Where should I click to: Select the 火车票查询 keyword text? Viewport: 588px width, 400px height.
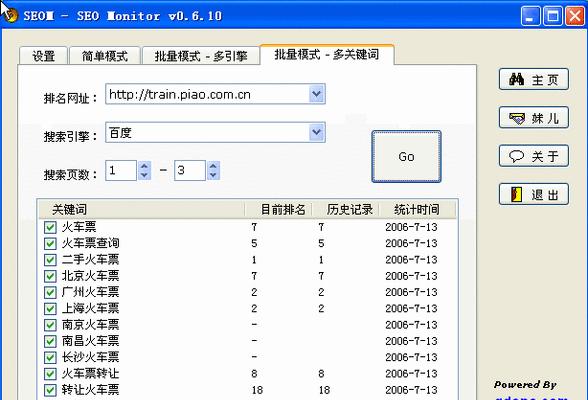90,243
